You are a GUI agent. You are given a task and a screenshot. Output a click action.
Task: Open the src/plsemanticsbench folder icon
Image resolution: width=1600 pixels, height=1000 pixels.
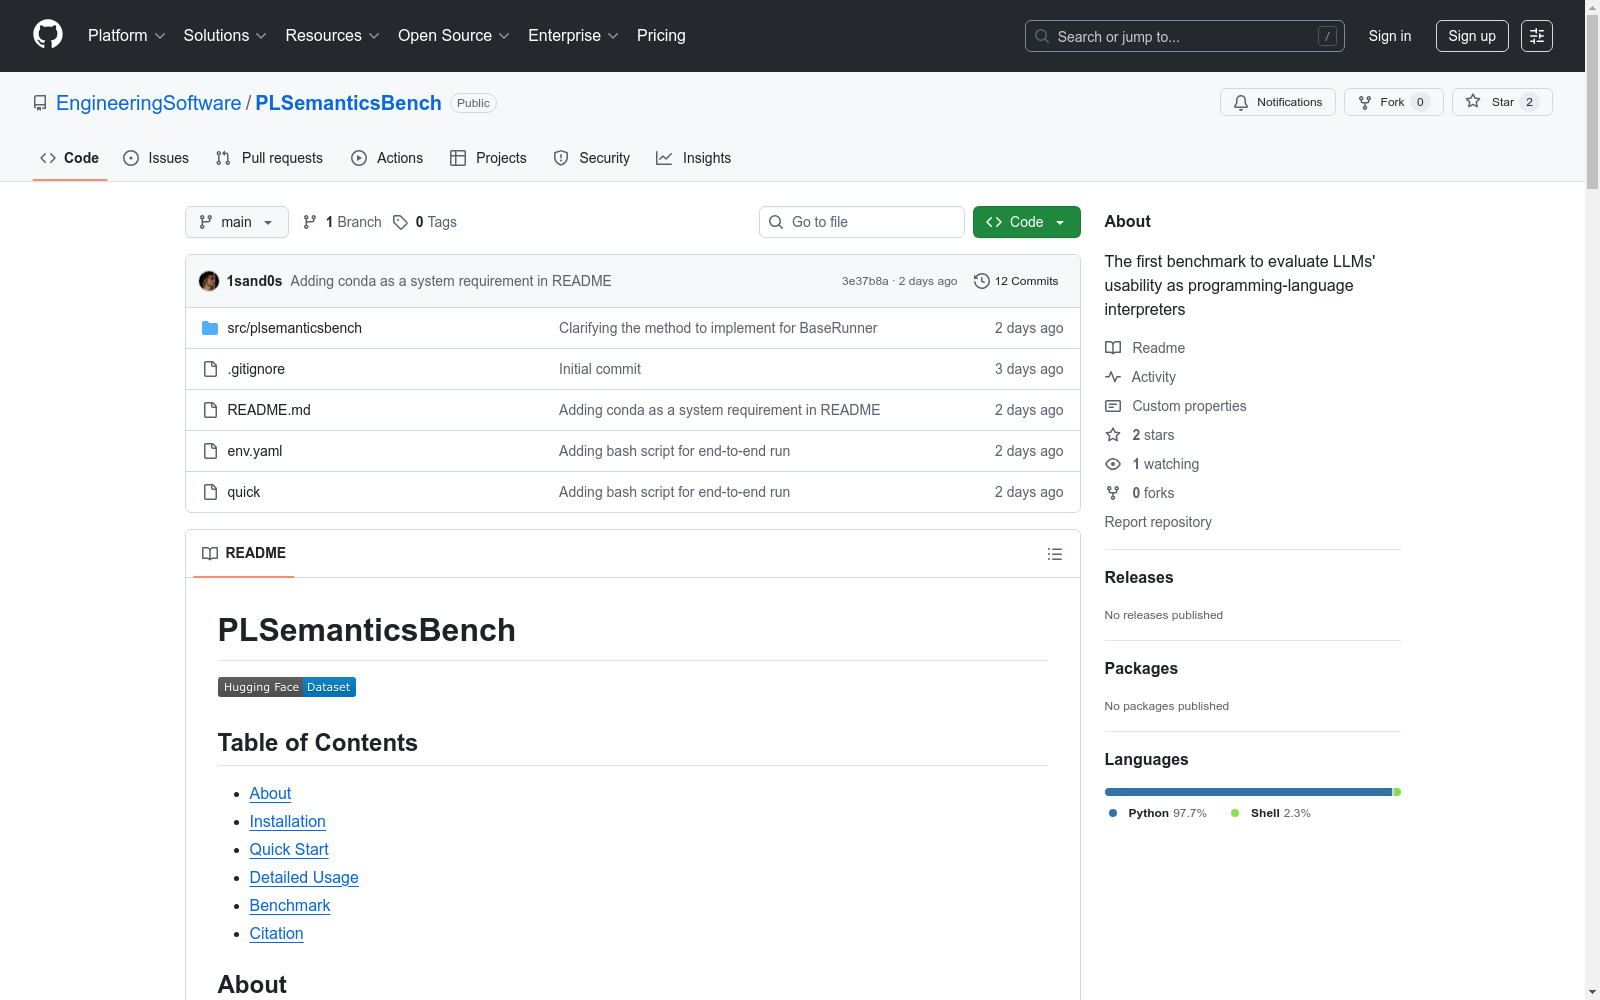[210, 328]
